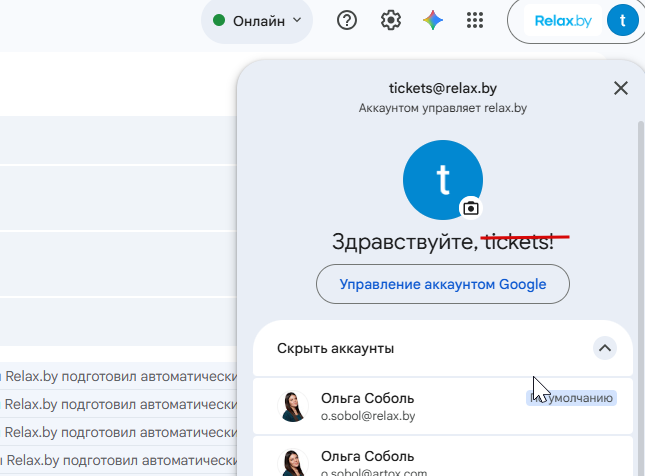
Task: Click the large 't' profile picture
Action: [x=443, y=180]
